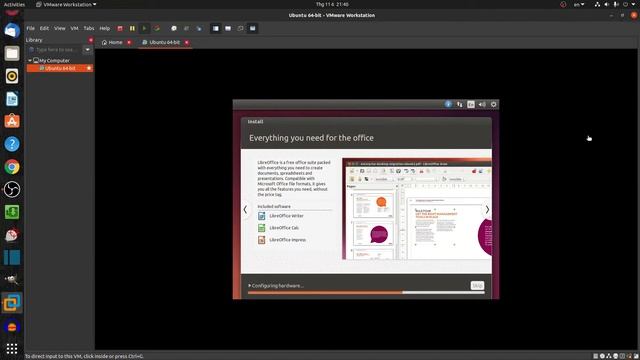Image resolution: width=640 pixels, height=360 pixels.
Task: Open the Help menu
Action: [104, 29]
